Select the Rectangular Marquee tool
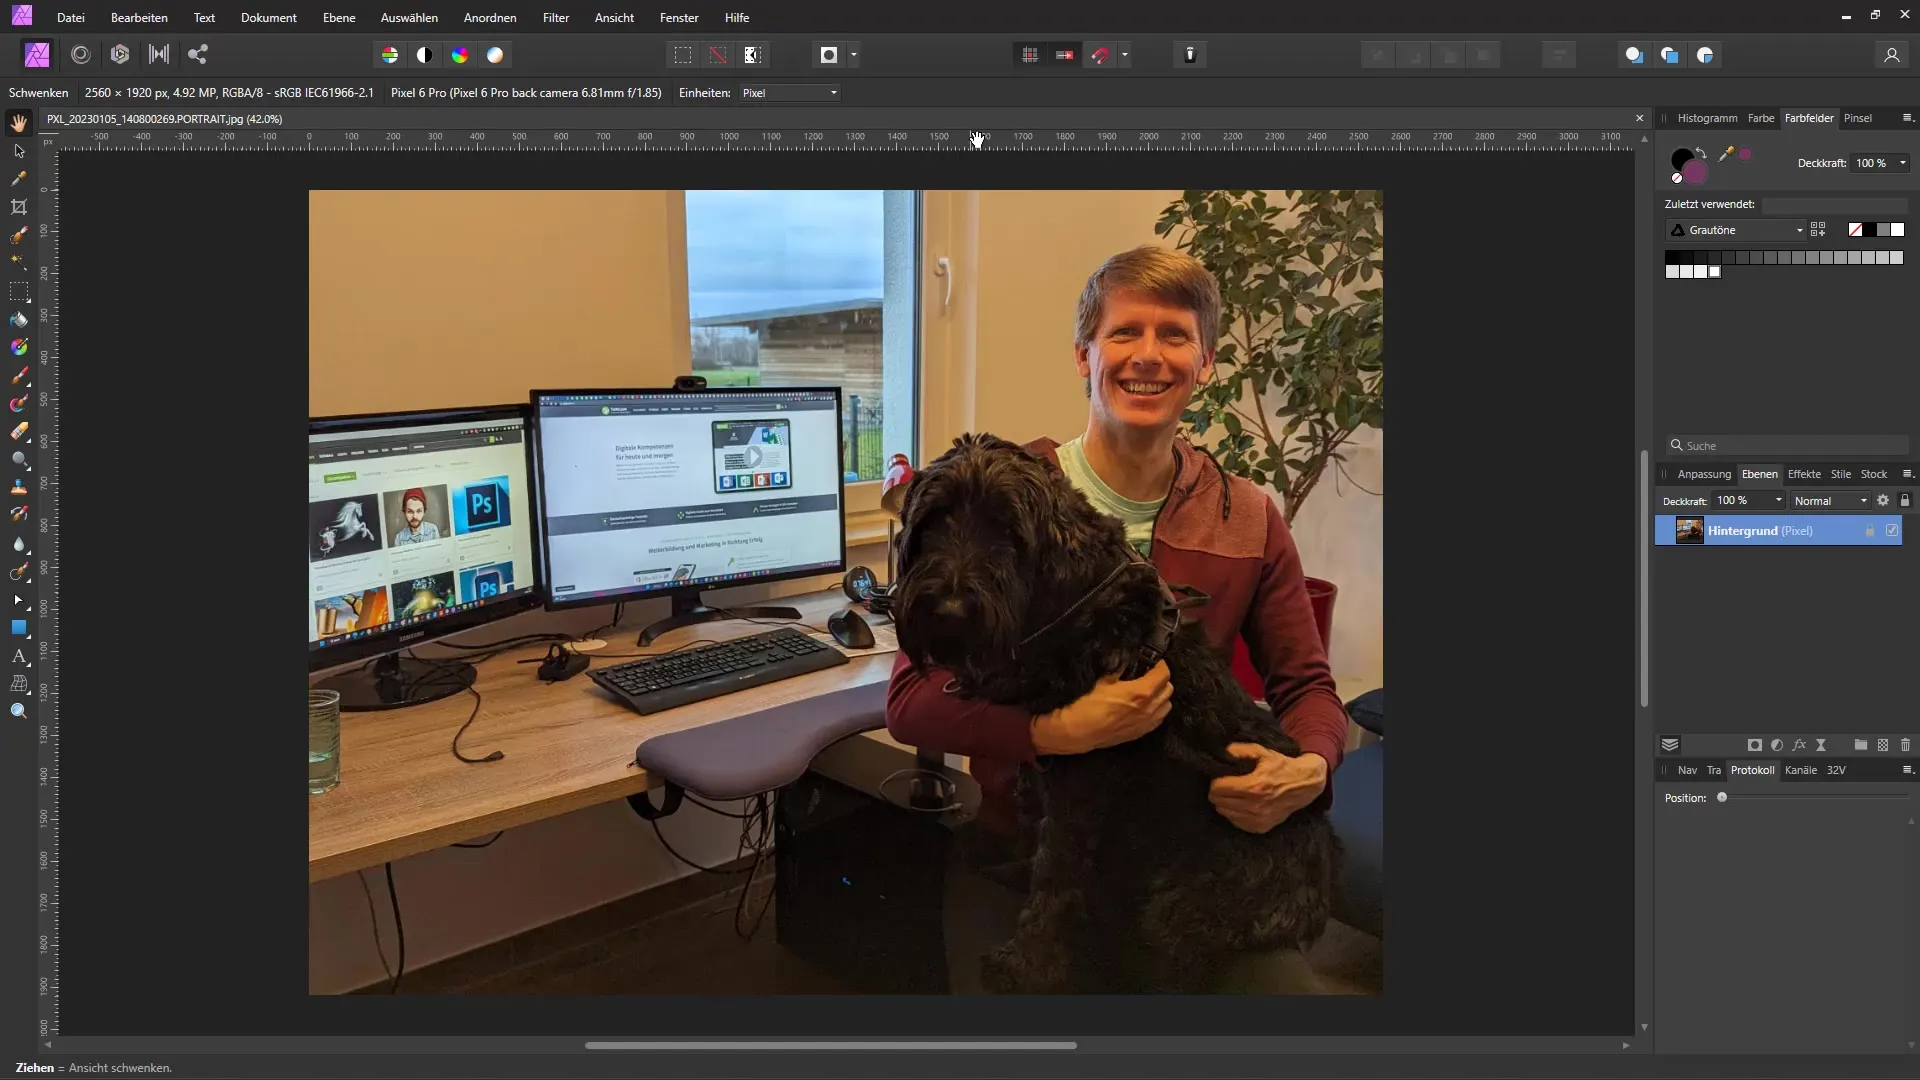Screen dimensions: 1920x1080 click(19, 292)
